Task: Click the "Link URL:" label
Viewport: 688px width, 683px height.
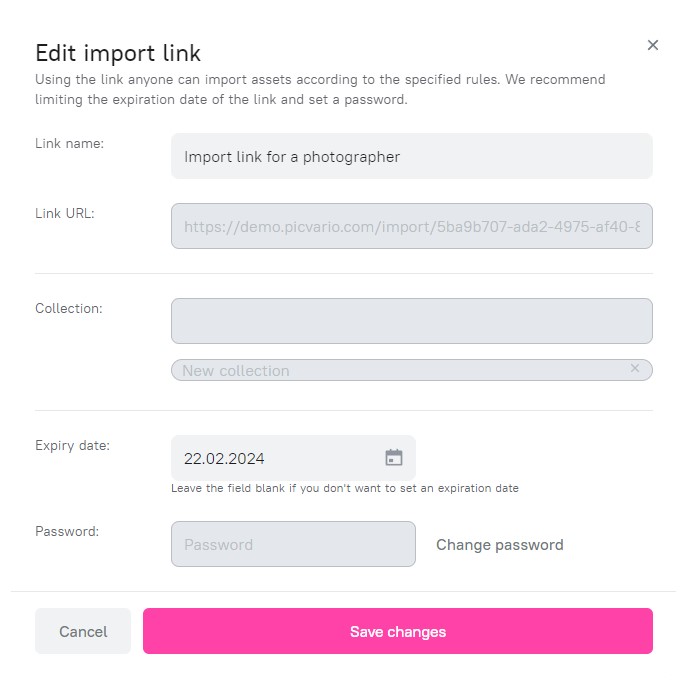Action: click(x=64, y=214)
